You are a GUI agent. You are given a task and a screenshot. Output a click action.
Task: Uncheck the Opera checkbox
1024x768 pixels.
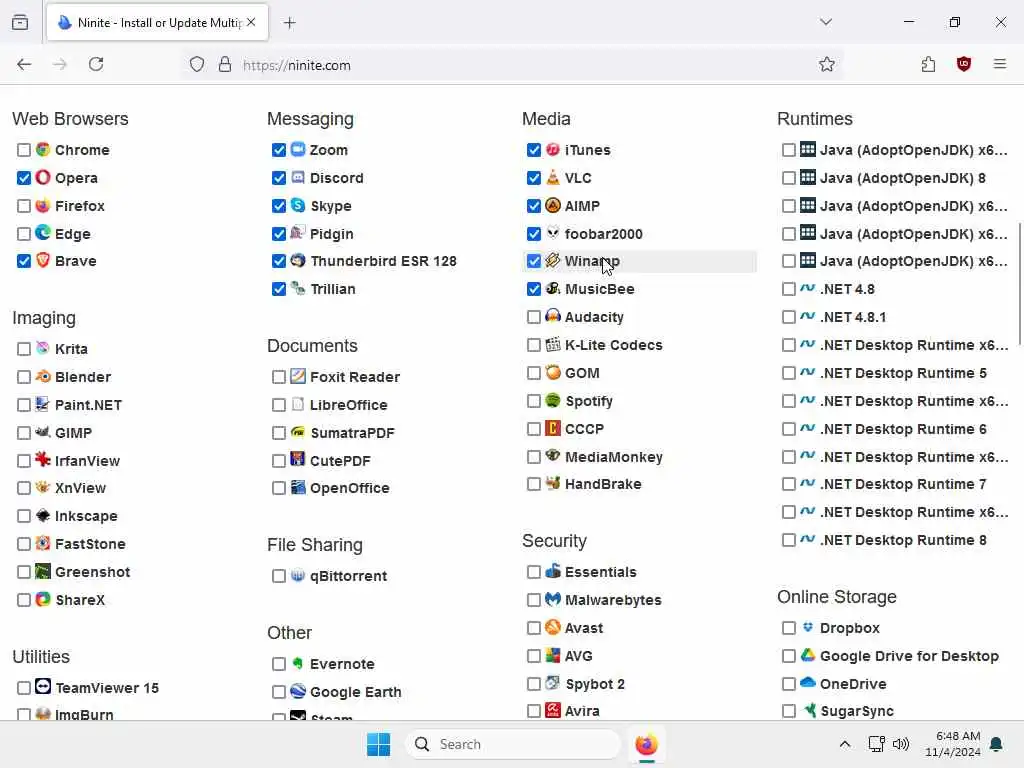[24, 178]
